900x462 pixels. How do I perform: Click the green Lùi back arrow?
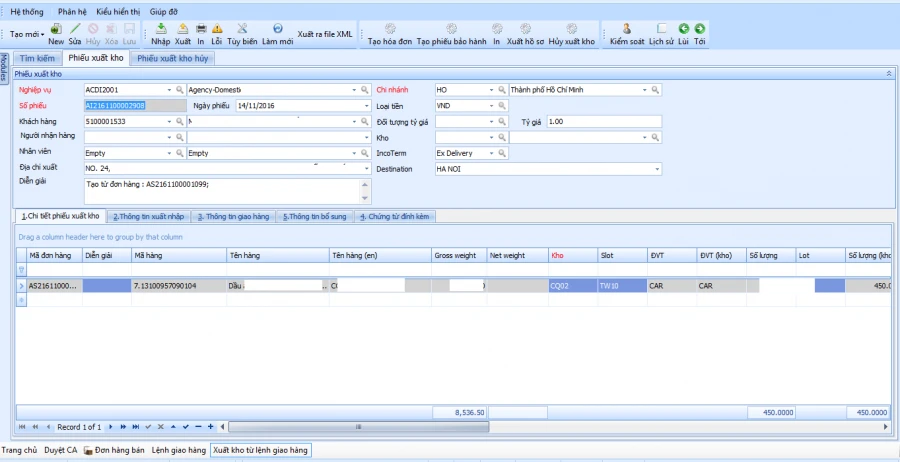[x=683, y=29]
